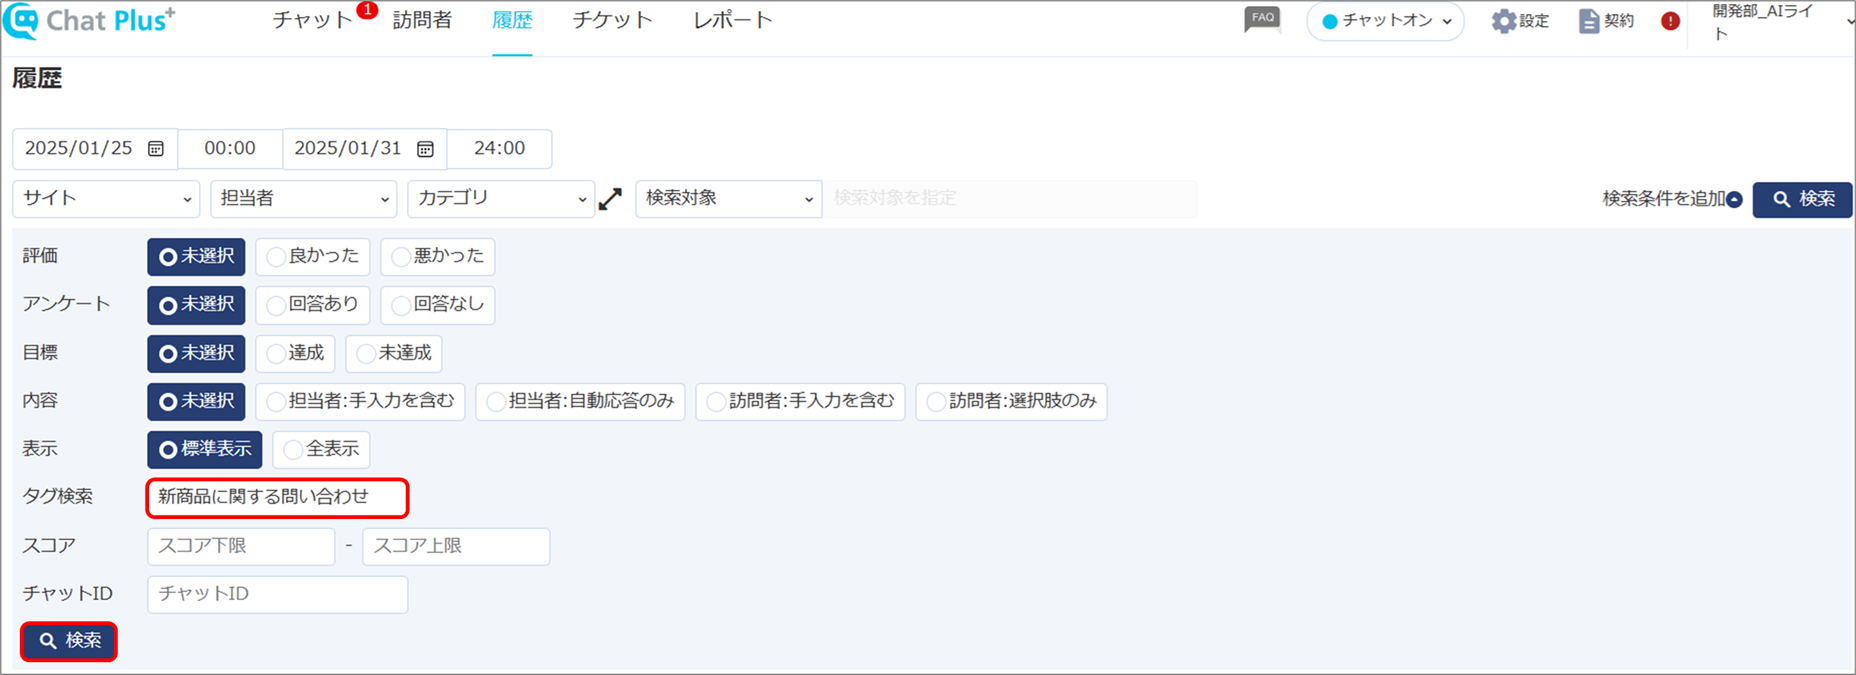Viewport: 1856px width, 675px height.
Task: Switch to the チケット tab
Action: tap(612, 21)
